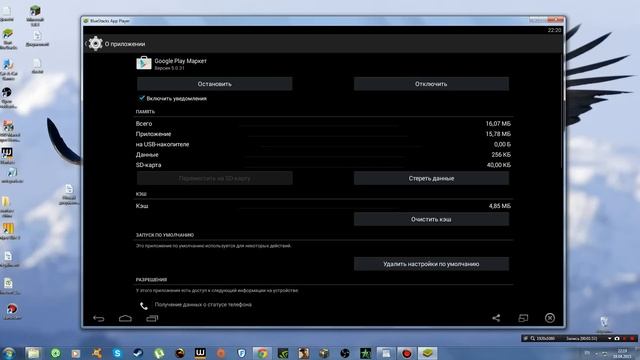The width and height of the screenshot is (640, 360).
Task: Click the 'Очистить кэш' button
Action: [x=431, y=219]
